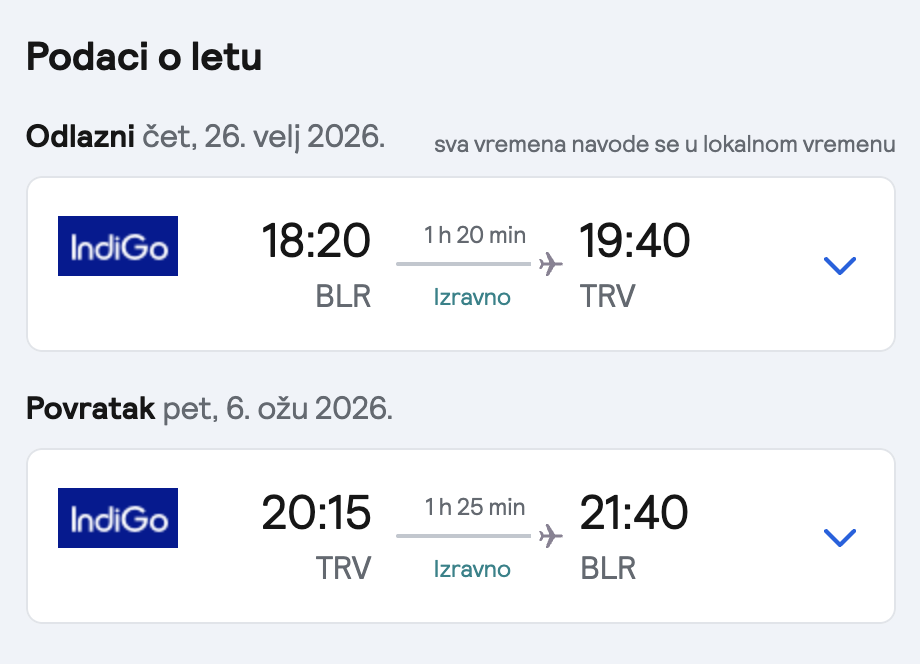
Task: Expand the return flight details chevron
Action: (x=839, y=537)
